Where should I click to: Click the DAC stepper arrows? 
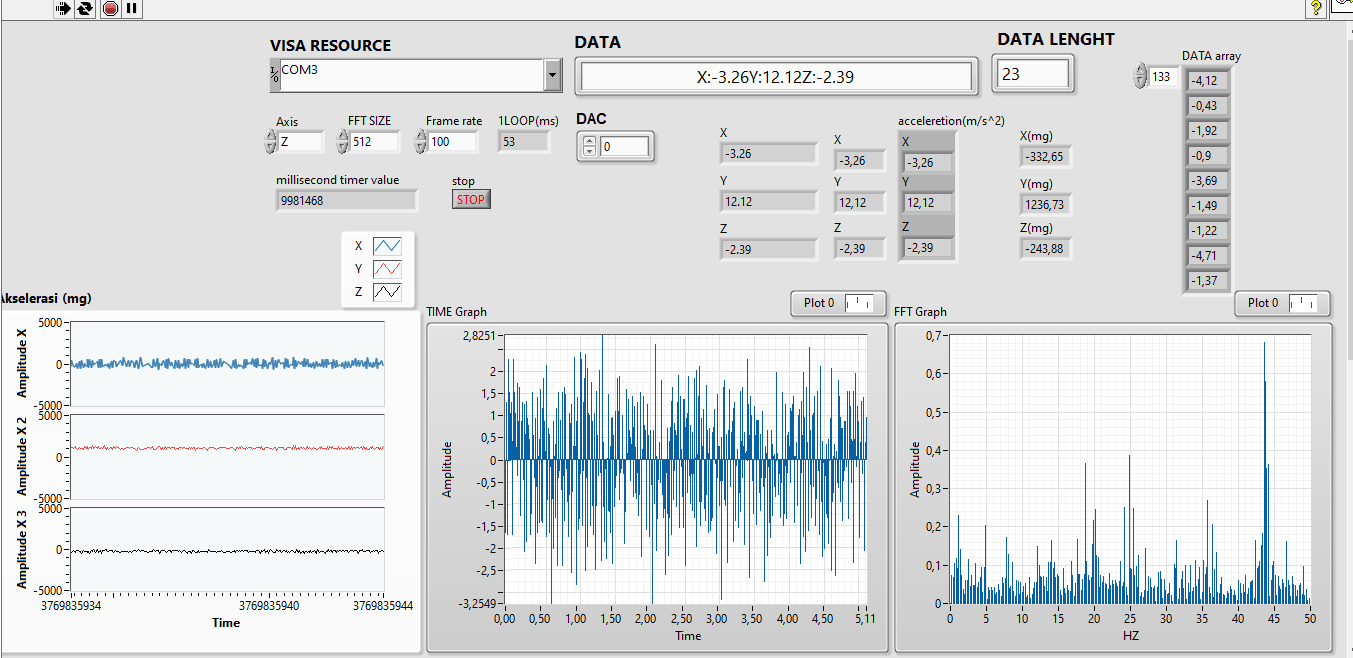589,147
